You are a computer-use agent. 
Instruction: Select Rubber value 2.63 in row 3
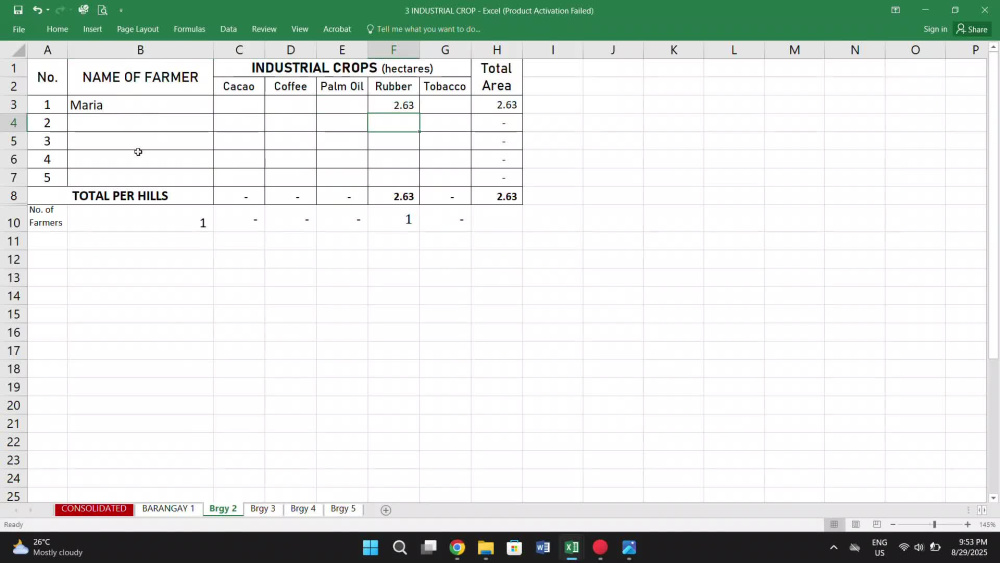393,105
